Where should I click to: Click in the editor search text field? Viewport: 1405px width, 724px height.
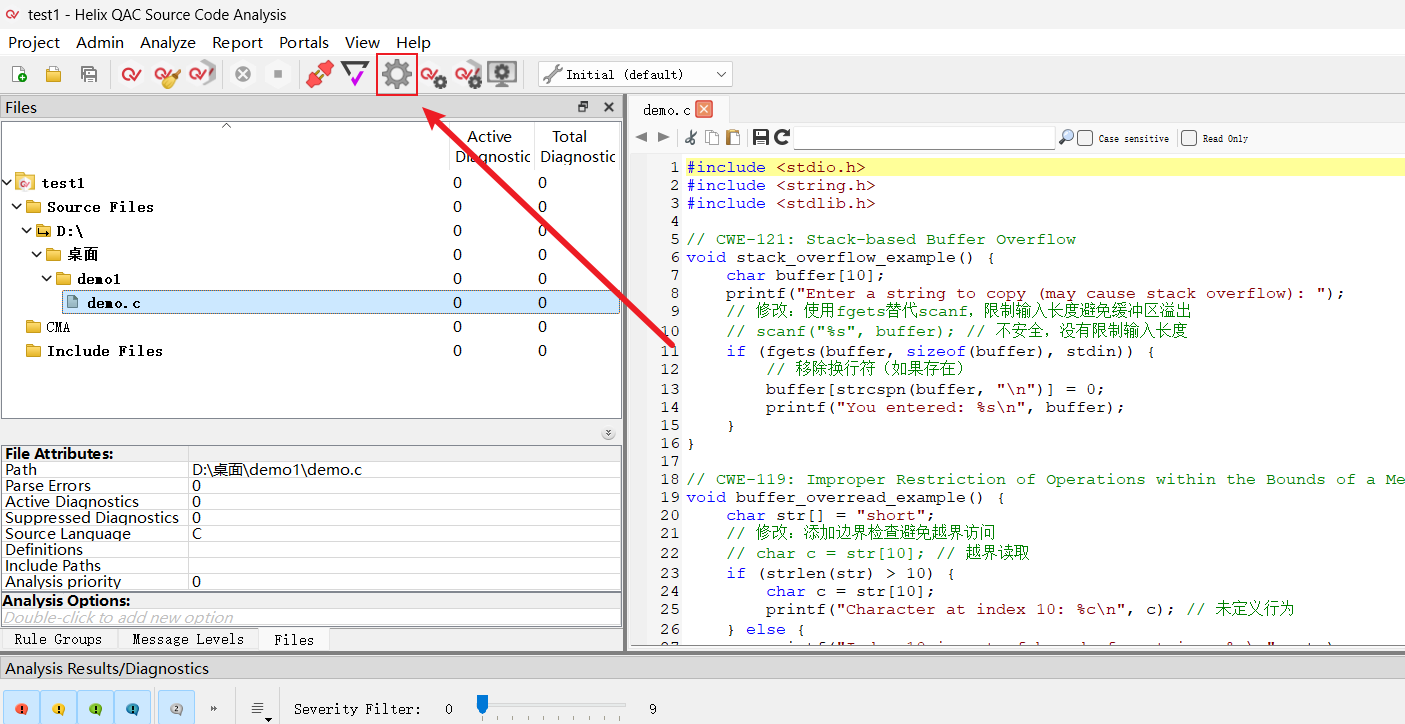924,137
